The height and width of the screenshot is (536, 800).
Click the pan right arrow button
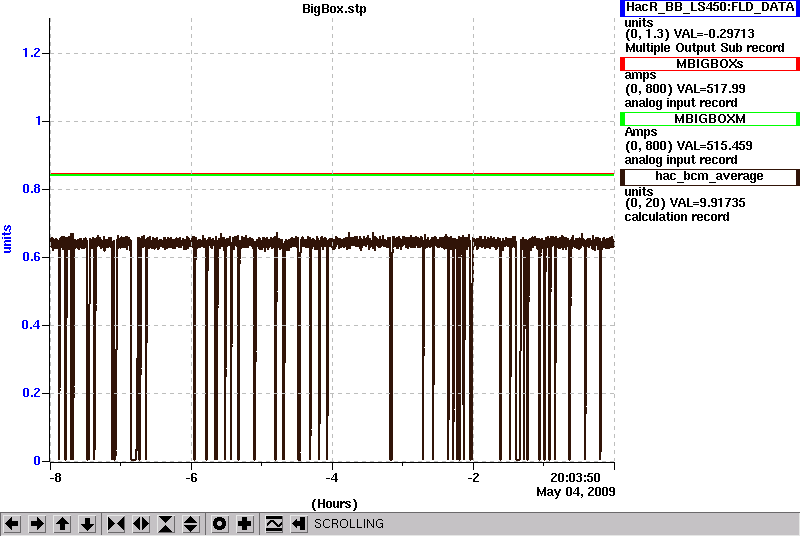click(37, 524)
